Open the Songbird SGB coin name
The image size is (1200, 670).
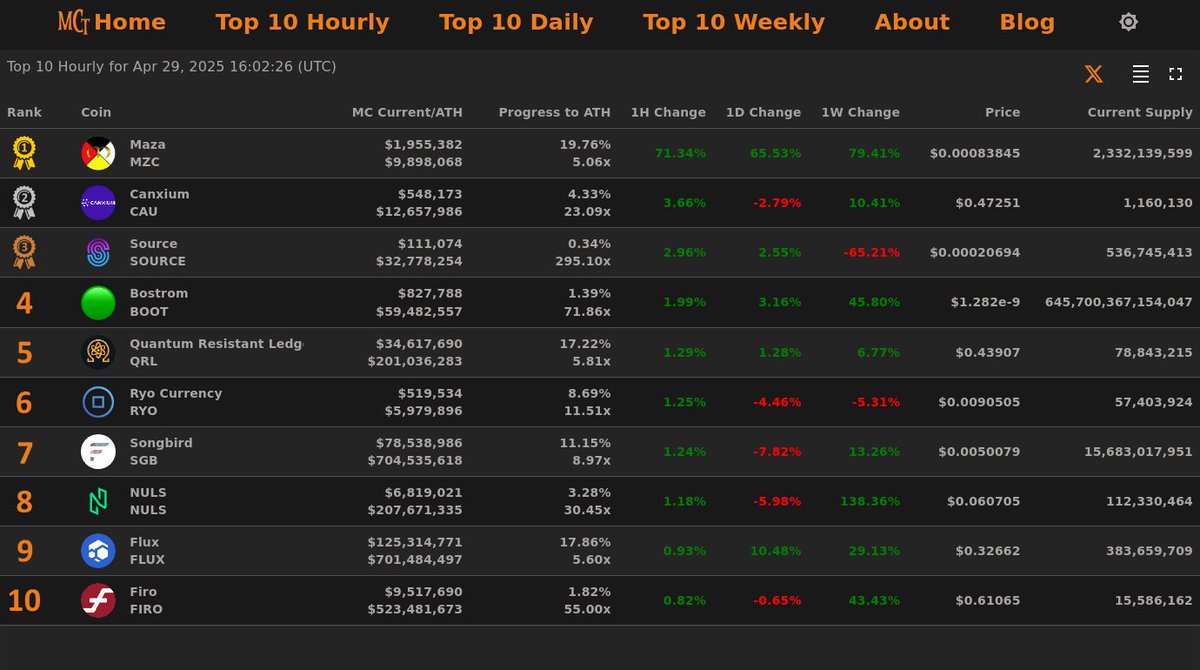[161, 452]
